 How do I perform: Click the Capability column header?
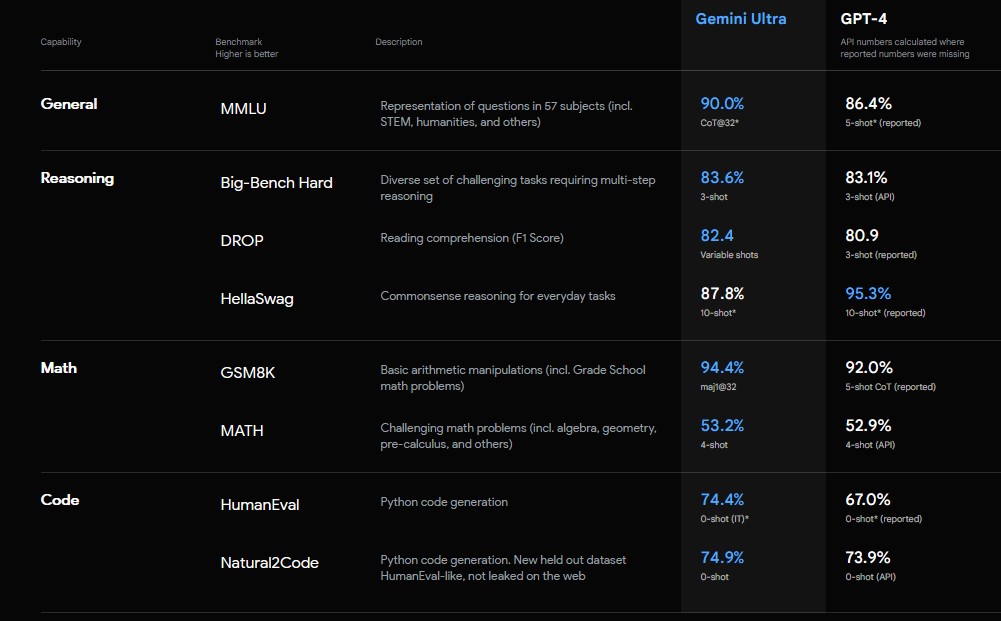[61, 42]
